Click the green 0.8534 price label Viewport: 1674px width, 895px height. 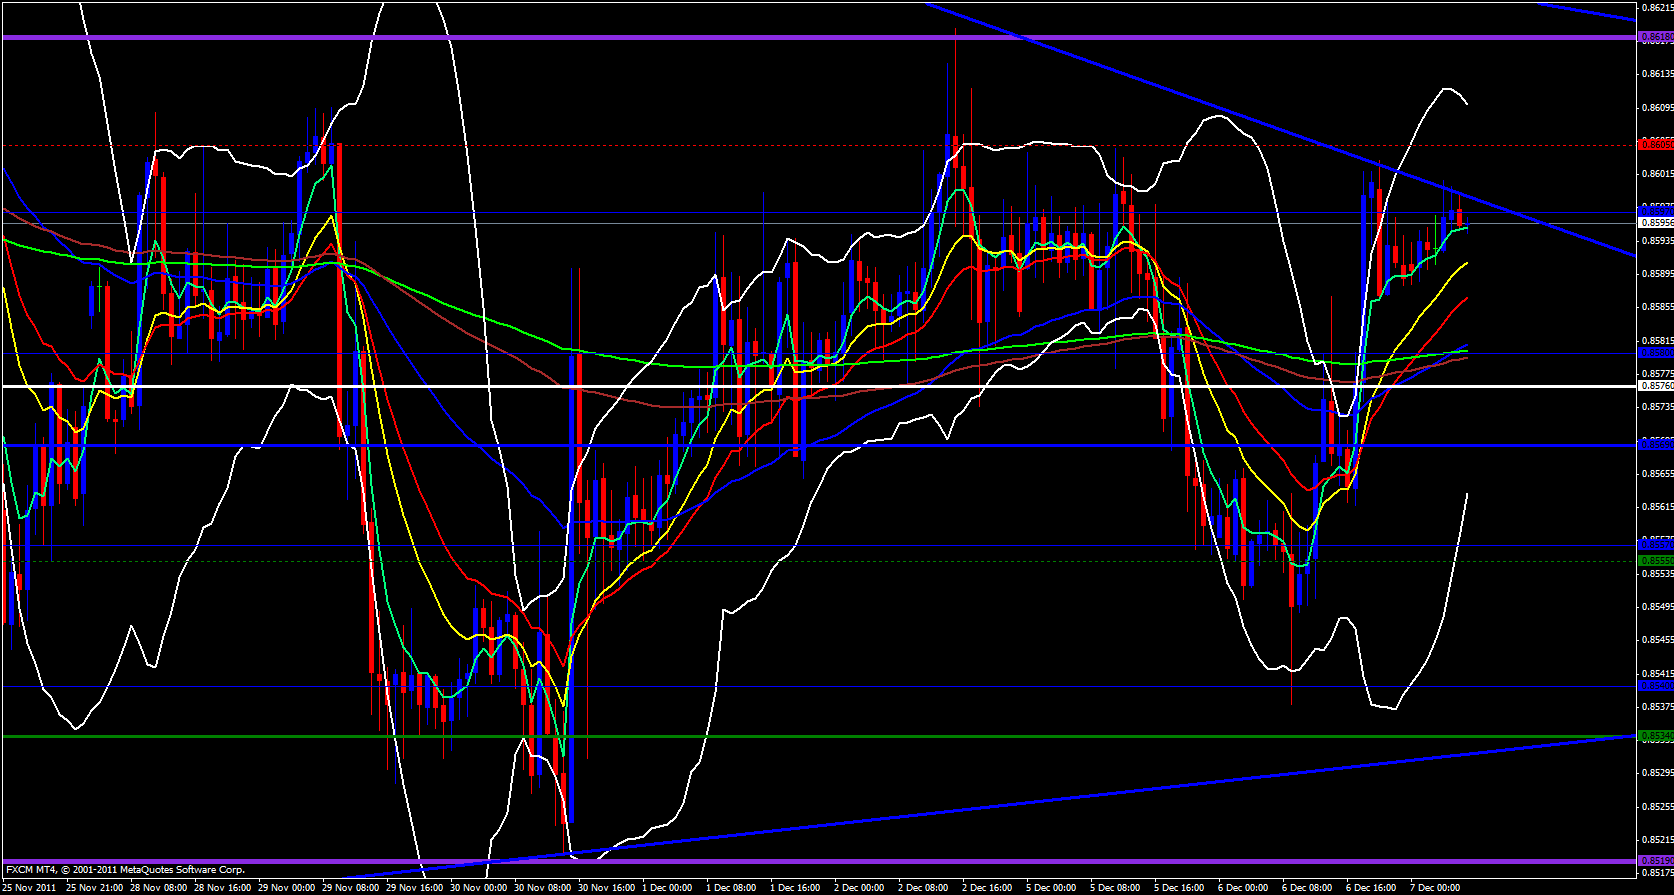(x=1655, y=736)
